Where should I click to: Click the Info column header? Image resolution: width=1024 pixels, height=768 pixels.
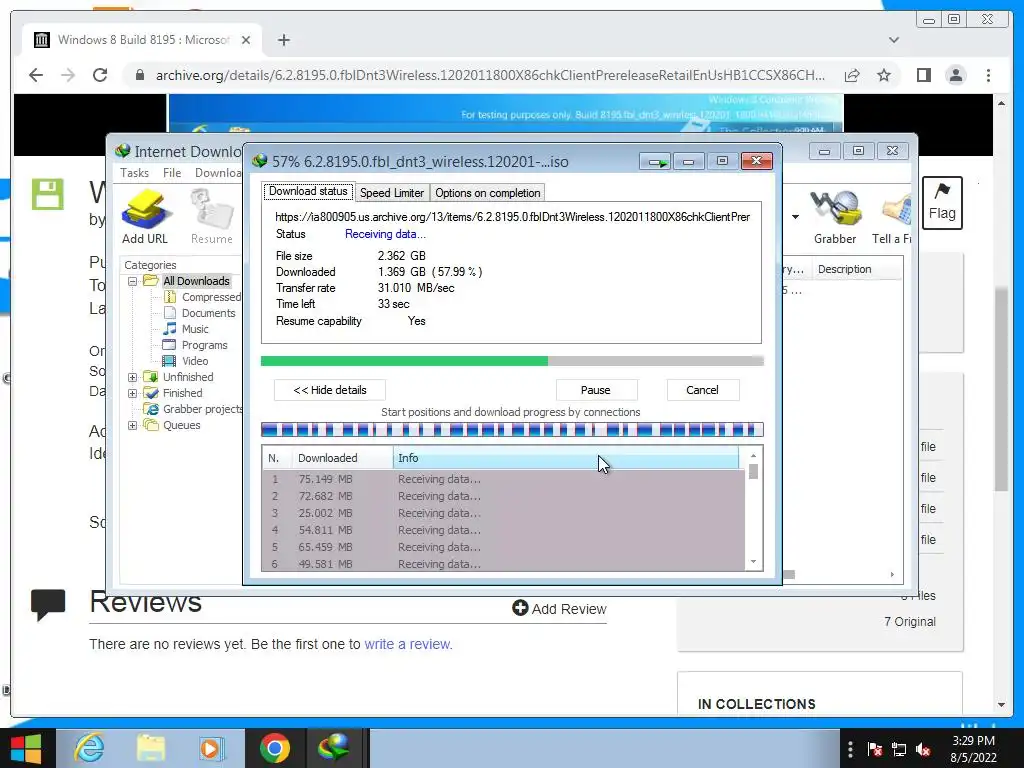pos(566,458)
